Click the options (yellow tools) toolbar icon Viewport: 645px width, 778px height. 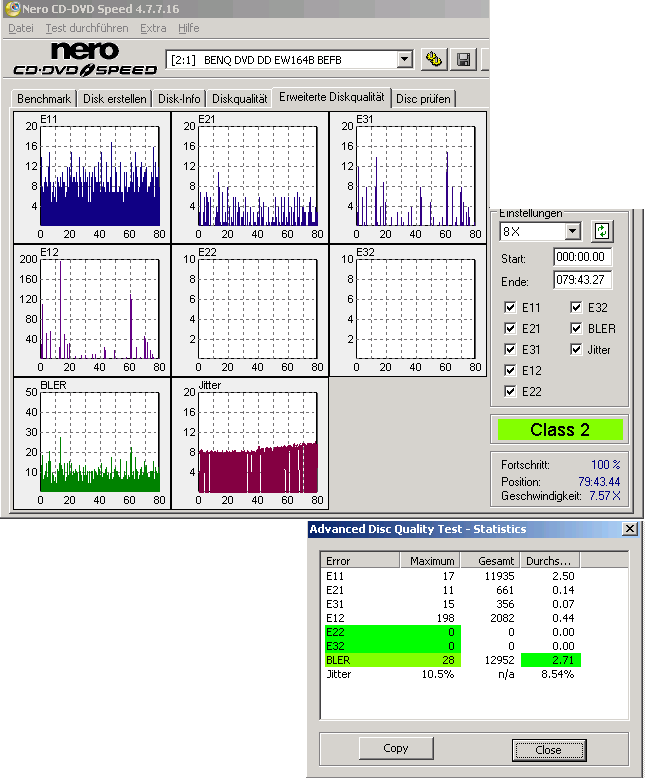pyautogui.click(x=434, y=60)
